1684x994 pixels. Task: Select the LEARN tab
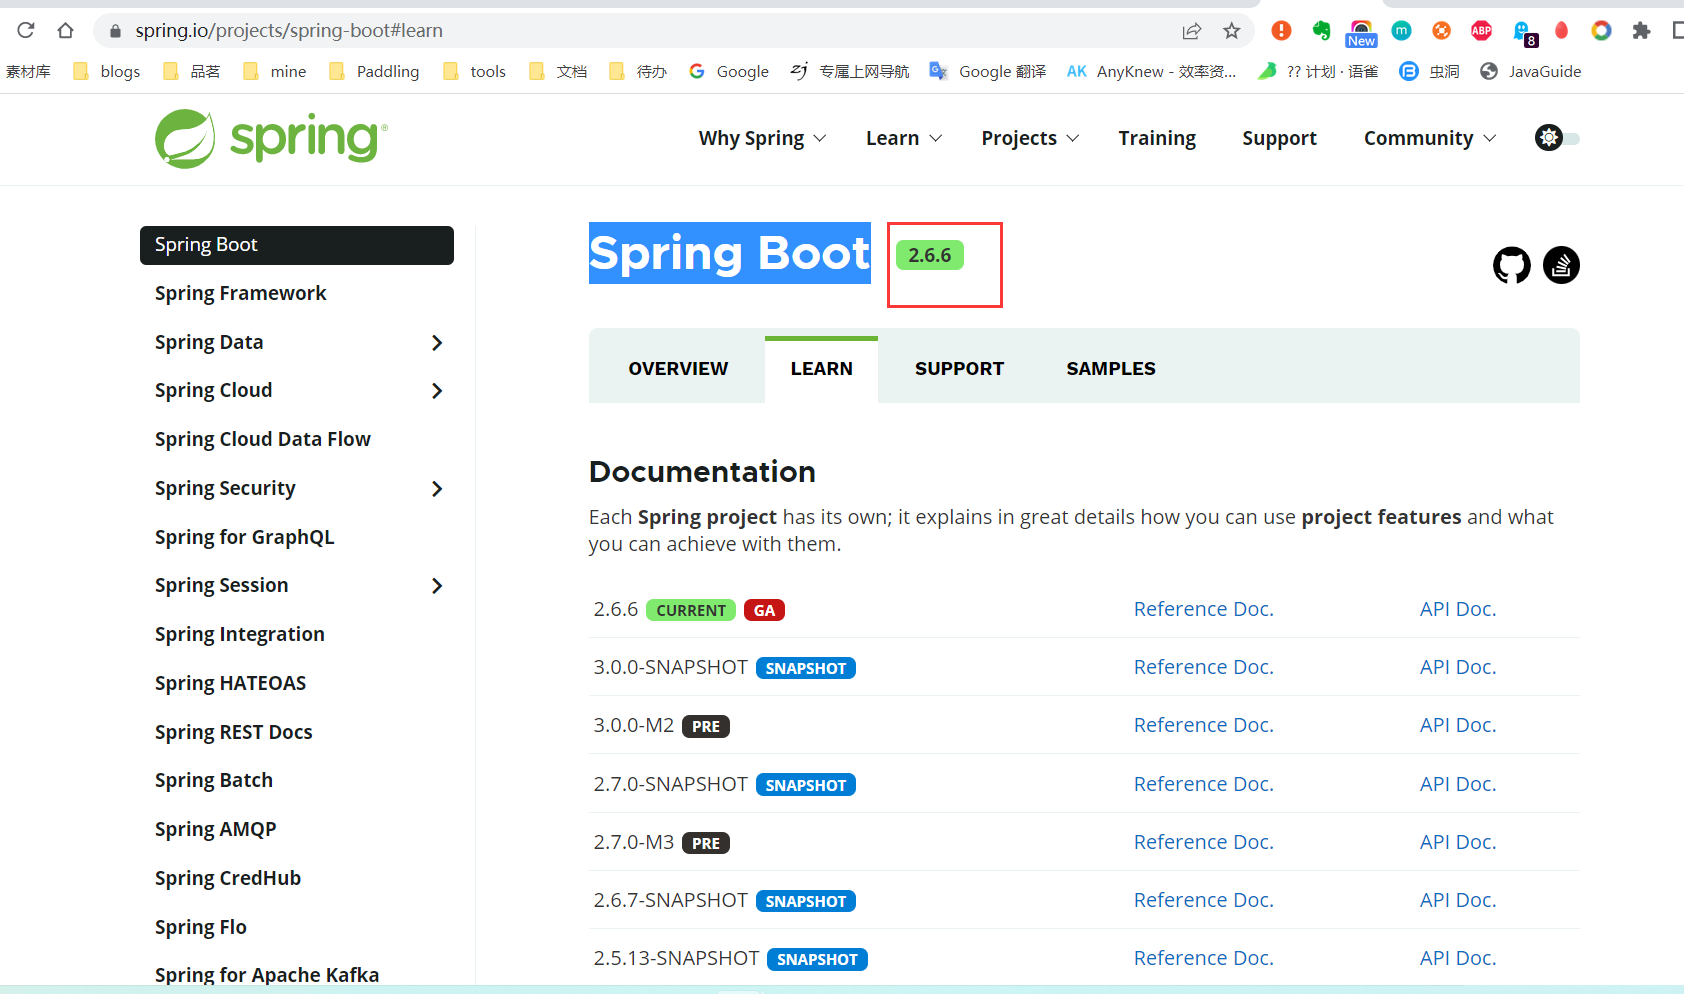tap(821, 369)
